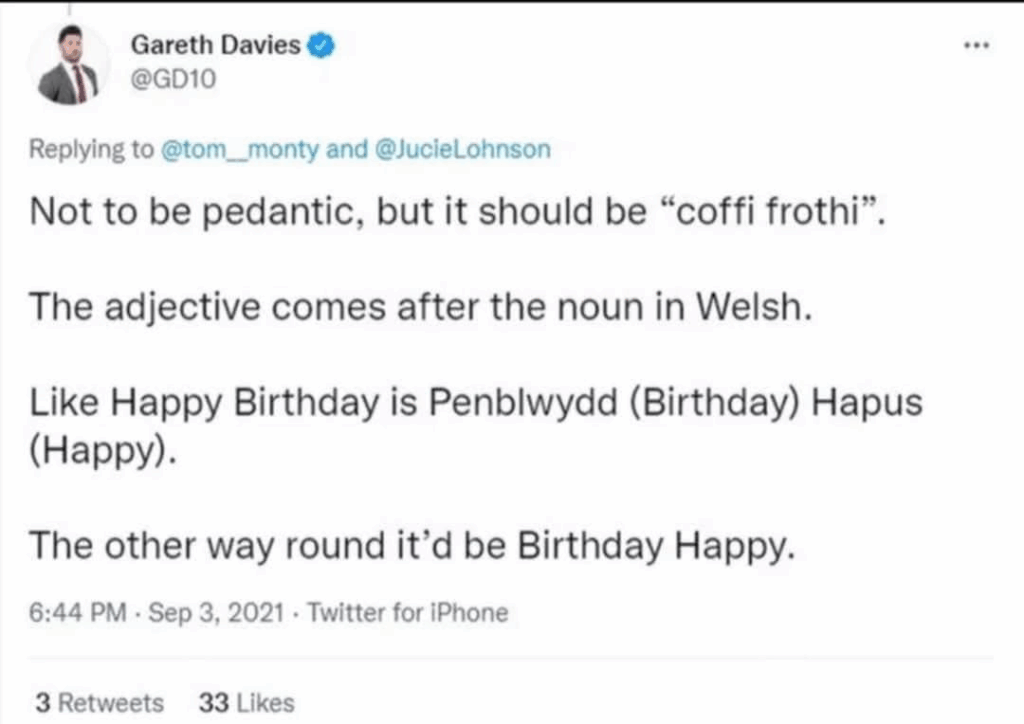This screenshot has width=1024, height=724.
Task: Open the three-dot more options menu
Action: coord(975,47)
